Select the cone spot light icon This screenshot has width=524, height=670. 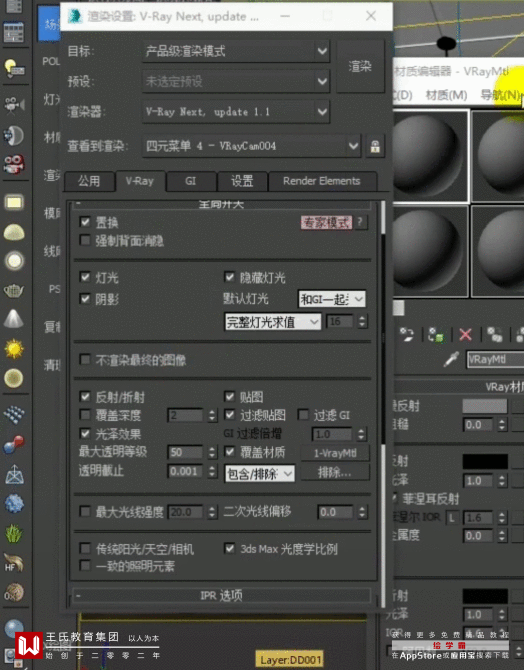(x=14, y=318)
